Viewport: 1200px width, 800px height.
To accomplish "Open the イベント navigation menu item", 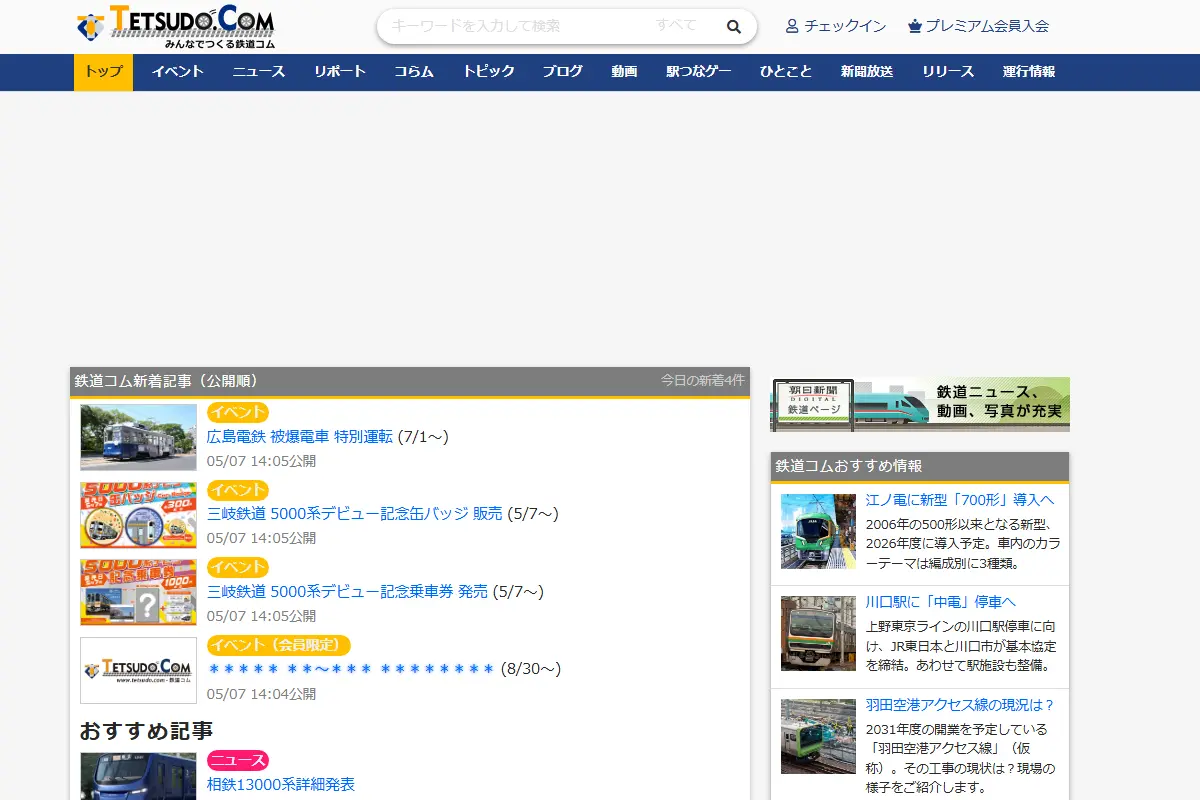I will click(177, 72).
